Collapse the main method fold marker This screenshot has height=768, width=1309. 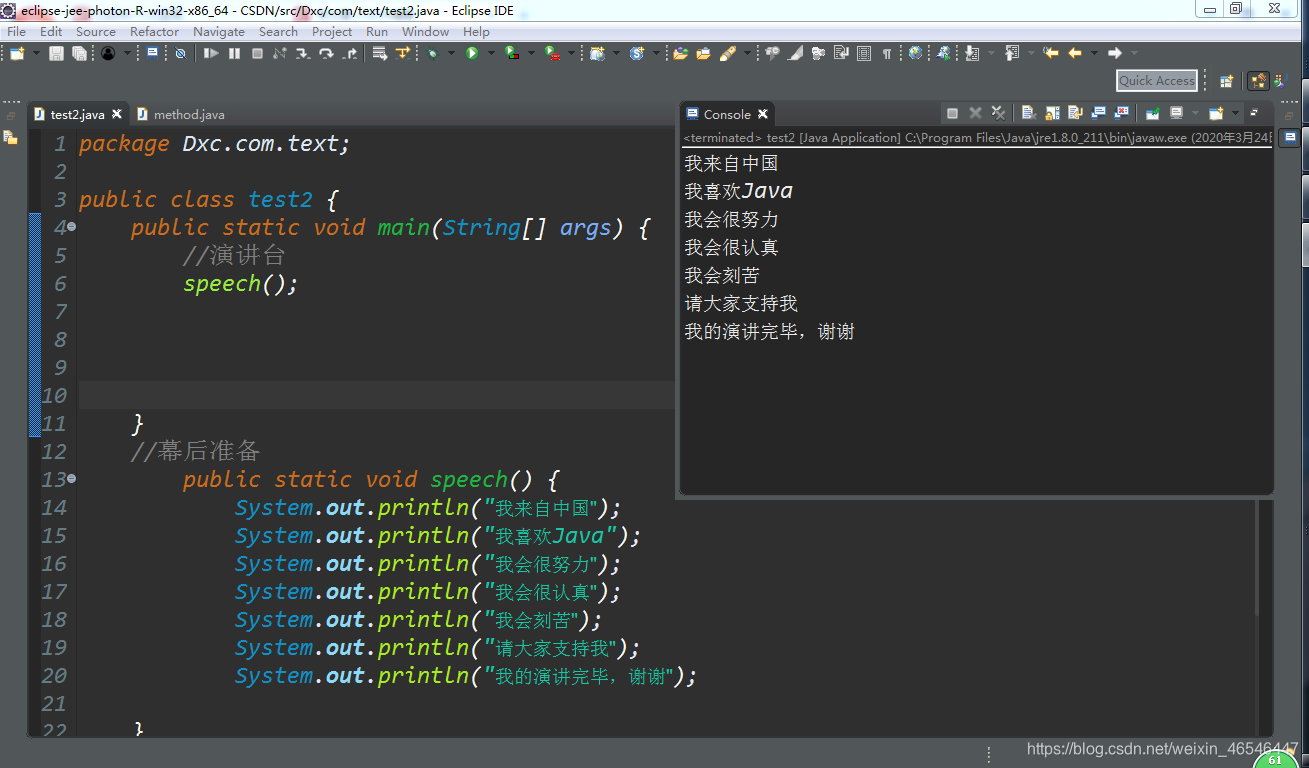pyautogui.click(x=71, y=228)
